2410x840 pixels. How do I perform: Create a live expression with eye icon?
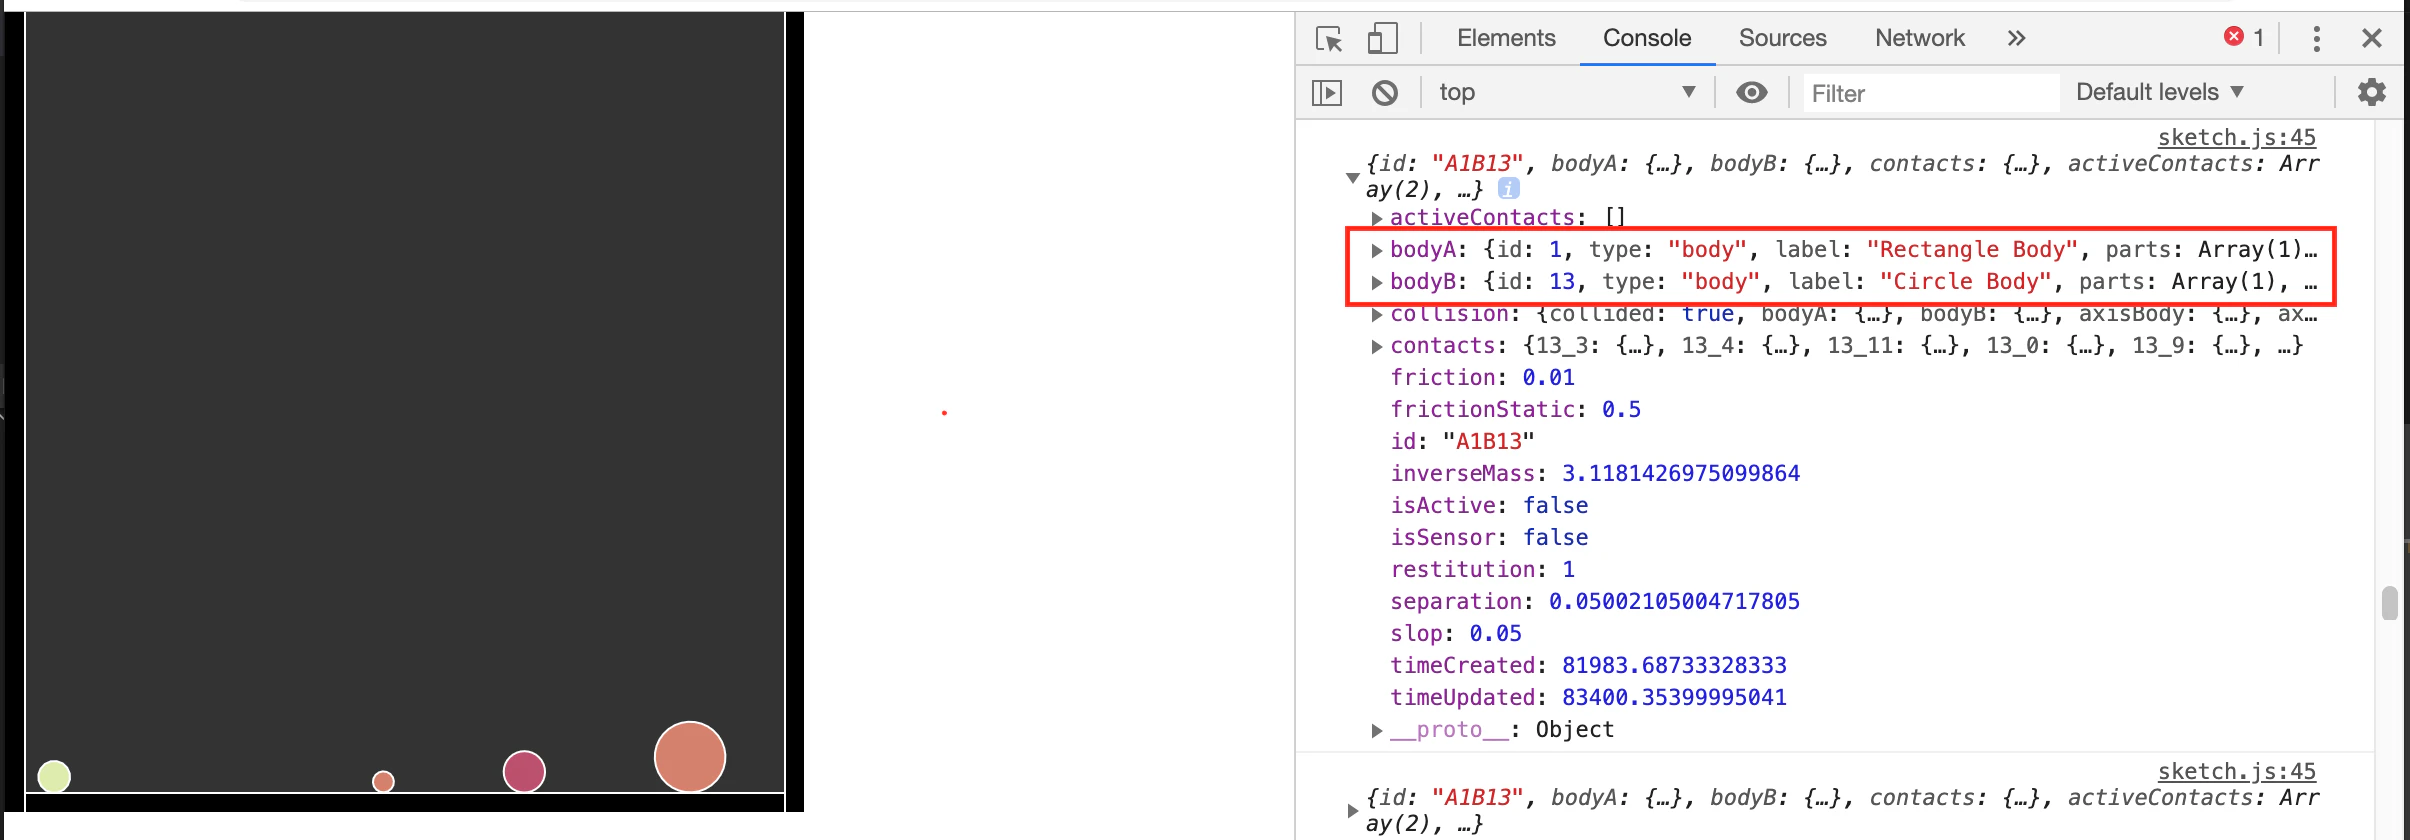point(1751,93)
